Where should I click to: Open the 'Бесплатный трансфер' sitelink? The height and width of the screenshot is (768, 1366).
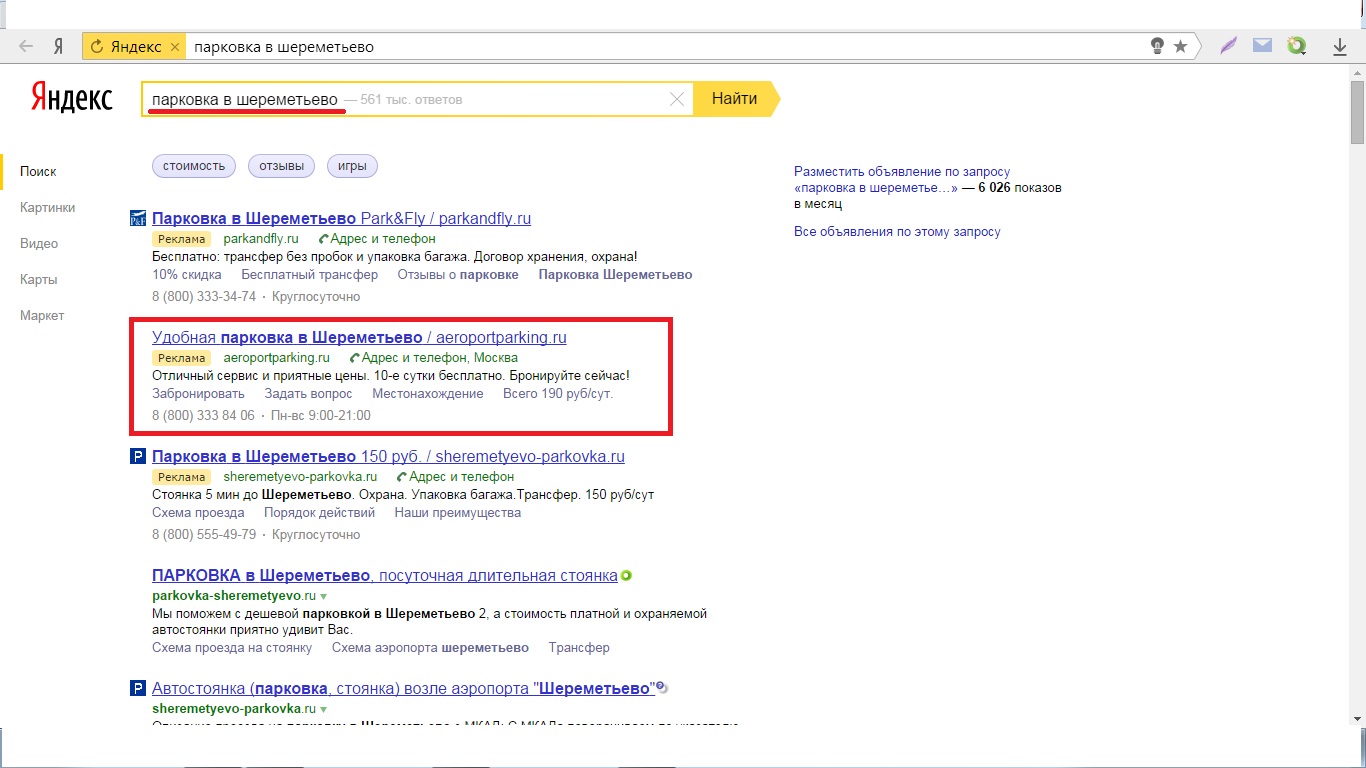point(310,275)
